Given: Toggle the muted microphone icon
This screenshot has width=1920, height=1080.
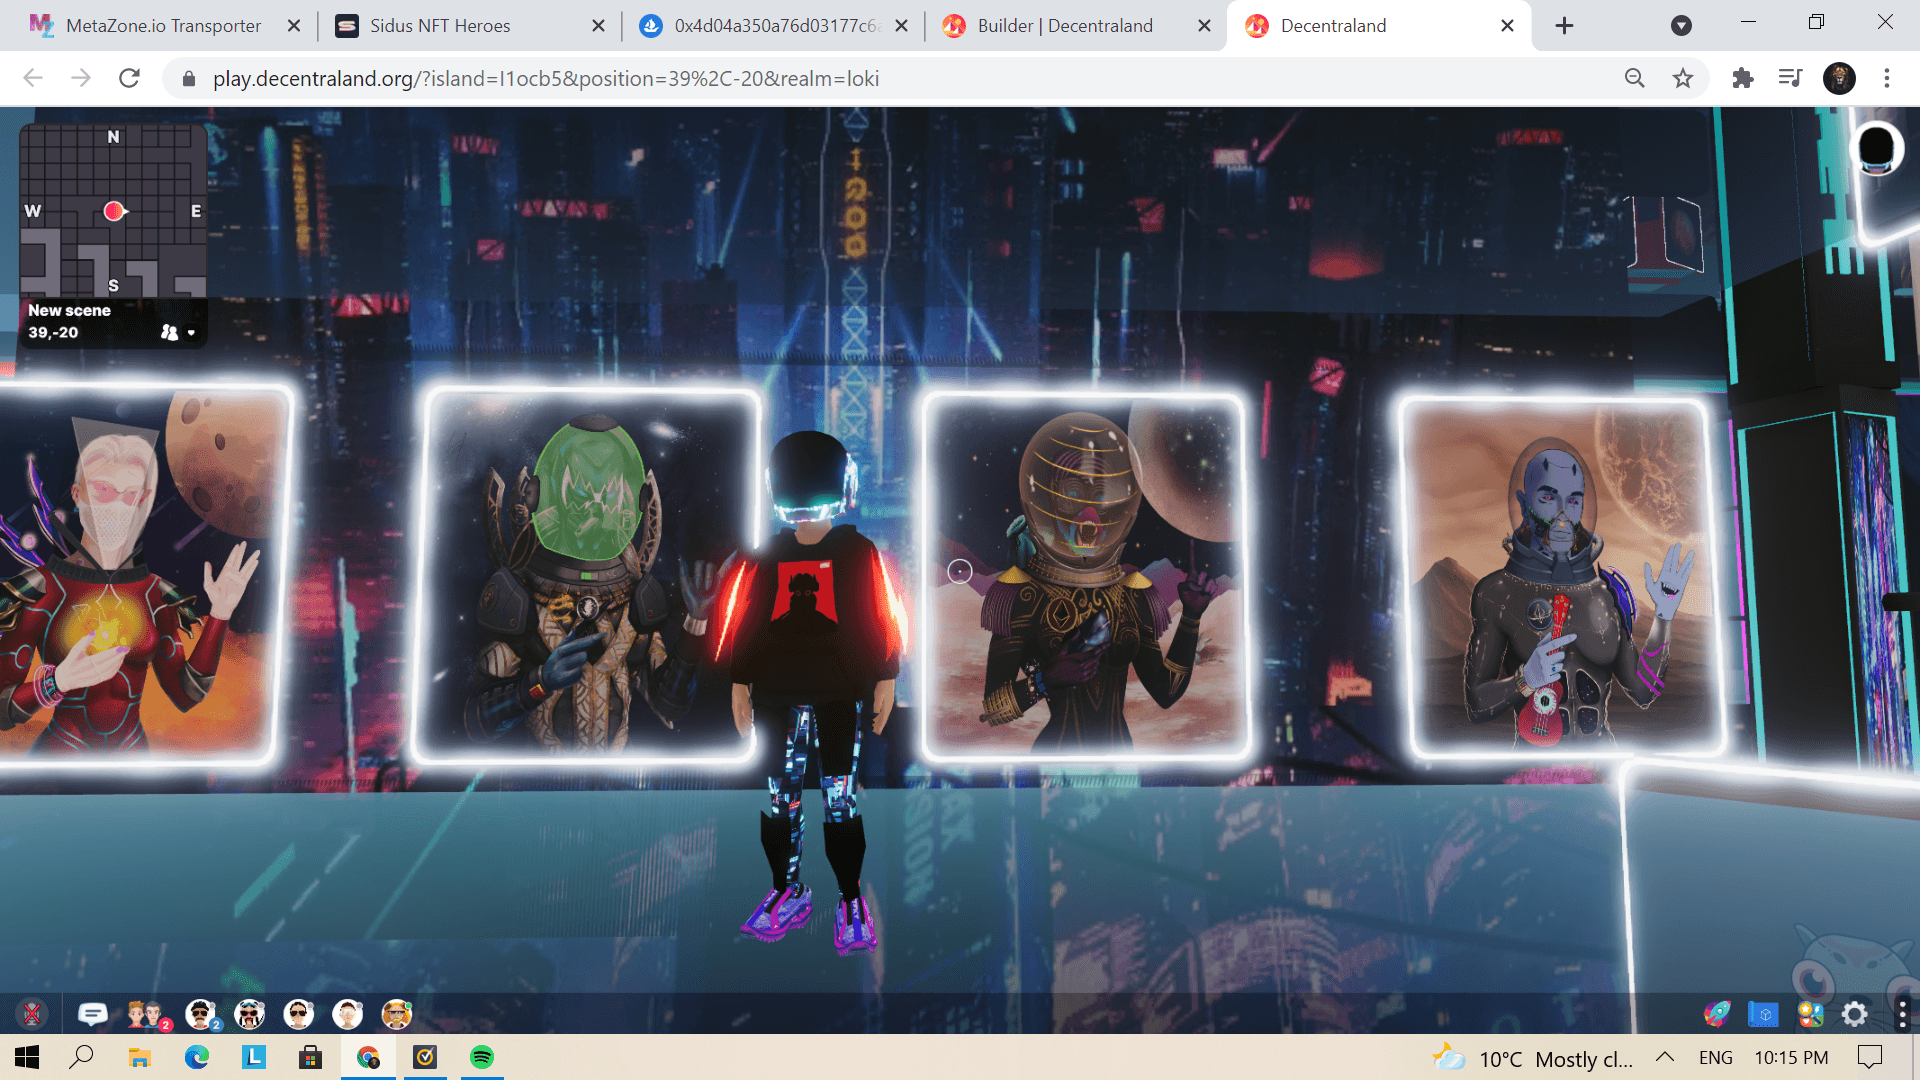Looking at the screenshot, I should (x=32, y=1014).
